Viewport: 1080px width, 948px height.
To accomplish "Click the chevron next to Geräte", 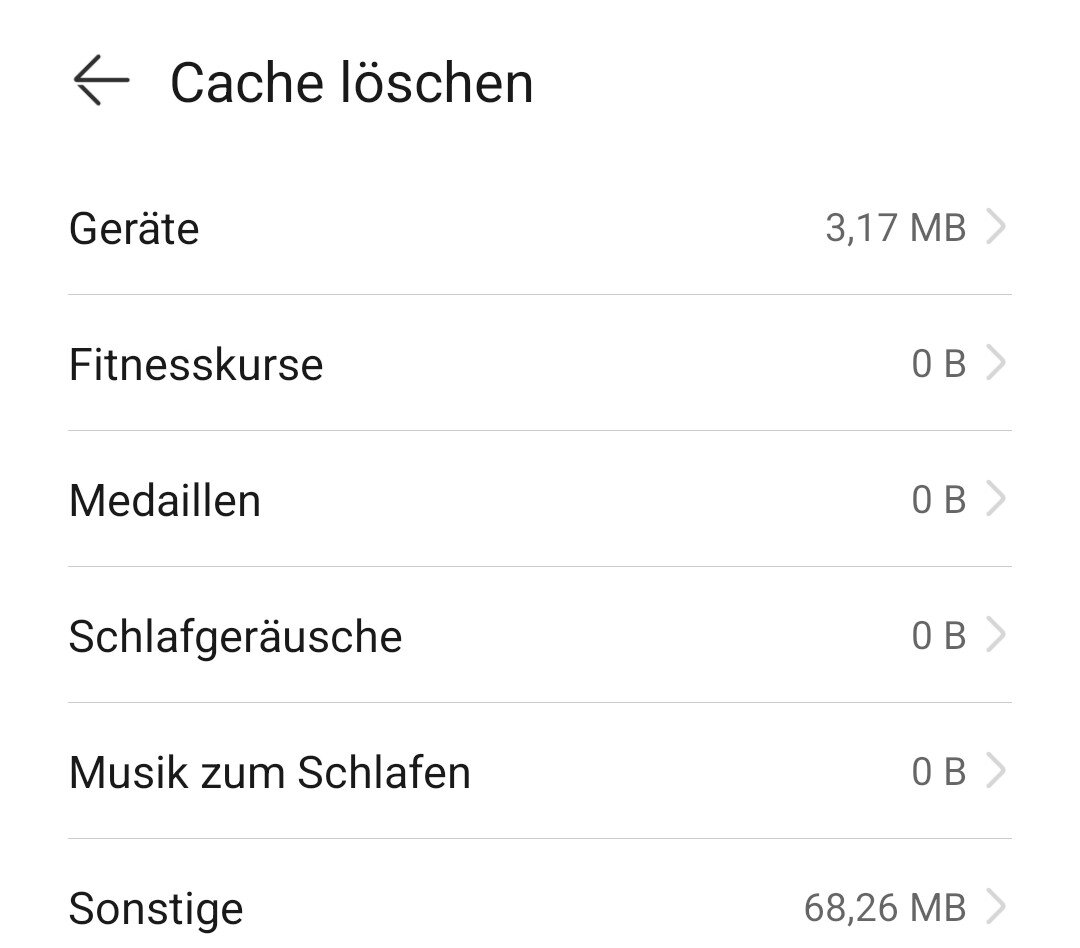I will [x=996, y=227].
